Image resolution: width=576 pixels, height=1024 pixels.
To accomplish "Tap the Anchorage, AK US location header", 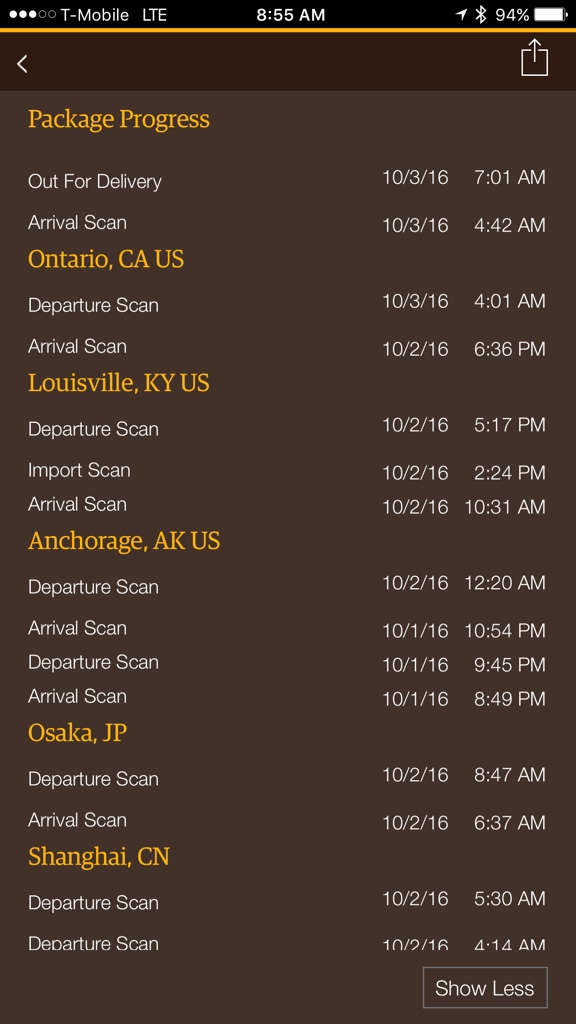I will click(124, 541).
